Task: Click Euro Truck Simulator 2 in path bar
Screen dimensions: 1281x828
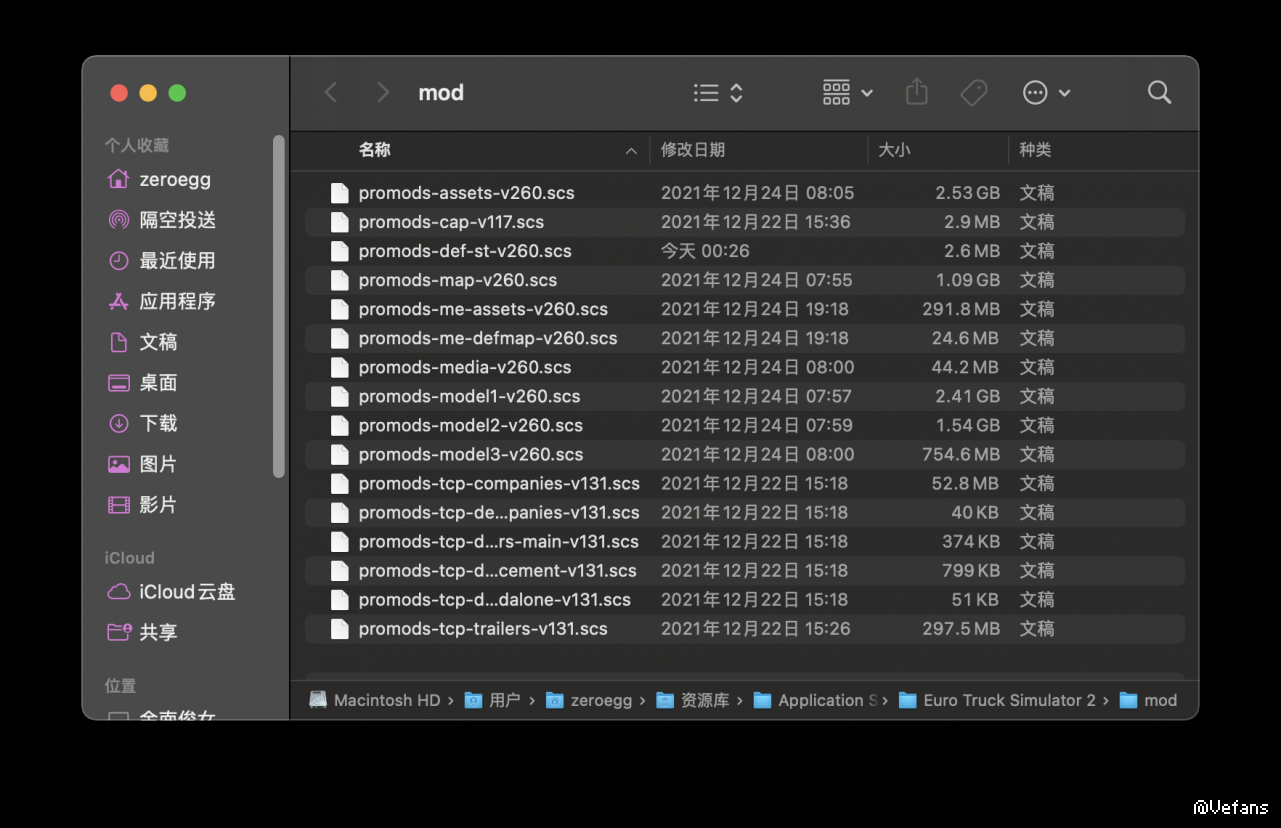Action: pos(997,700)
